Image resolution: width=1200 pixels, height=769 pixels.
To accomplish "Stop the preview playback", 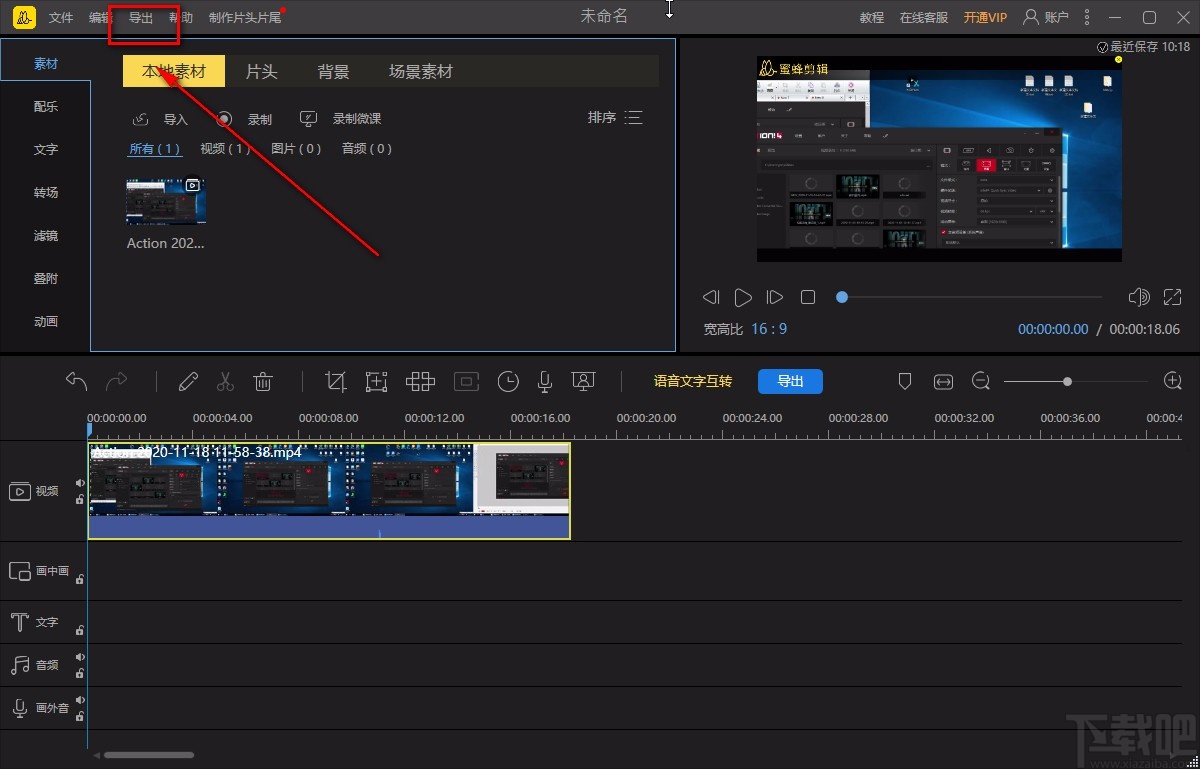I will tap(808, 297).
